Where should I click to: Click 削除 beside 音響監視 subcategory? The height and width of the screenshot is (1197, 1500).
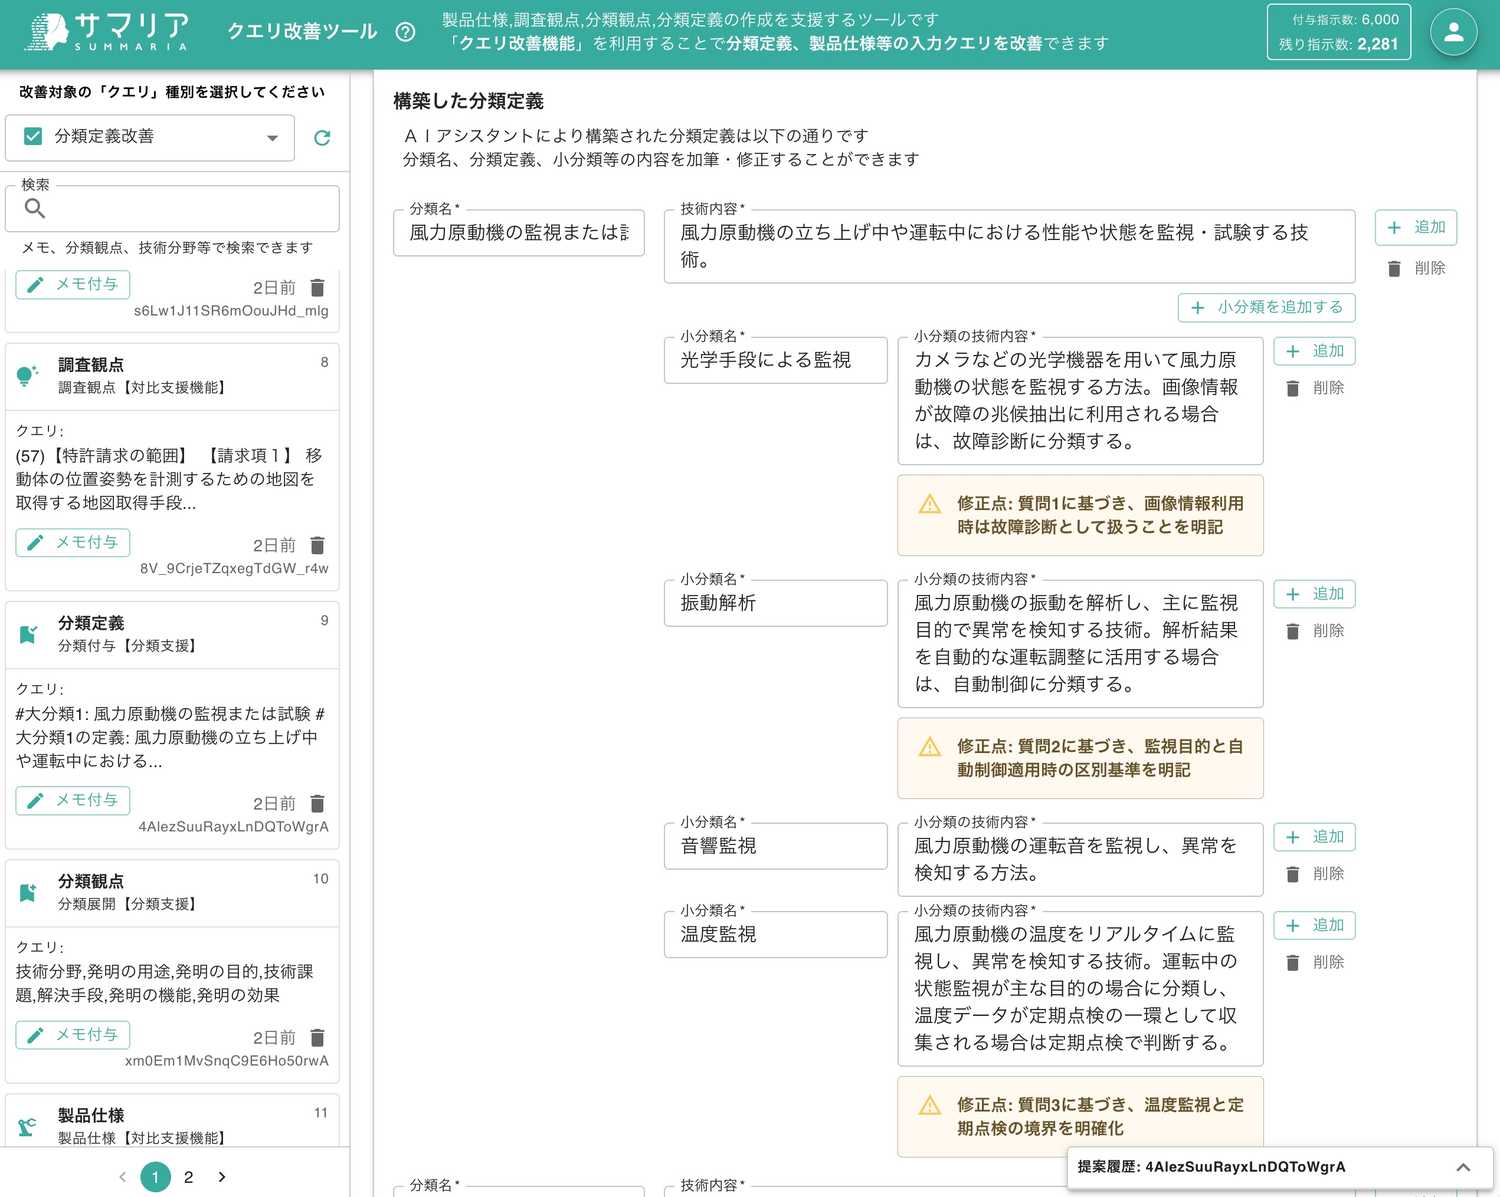tap(1315, 874)
